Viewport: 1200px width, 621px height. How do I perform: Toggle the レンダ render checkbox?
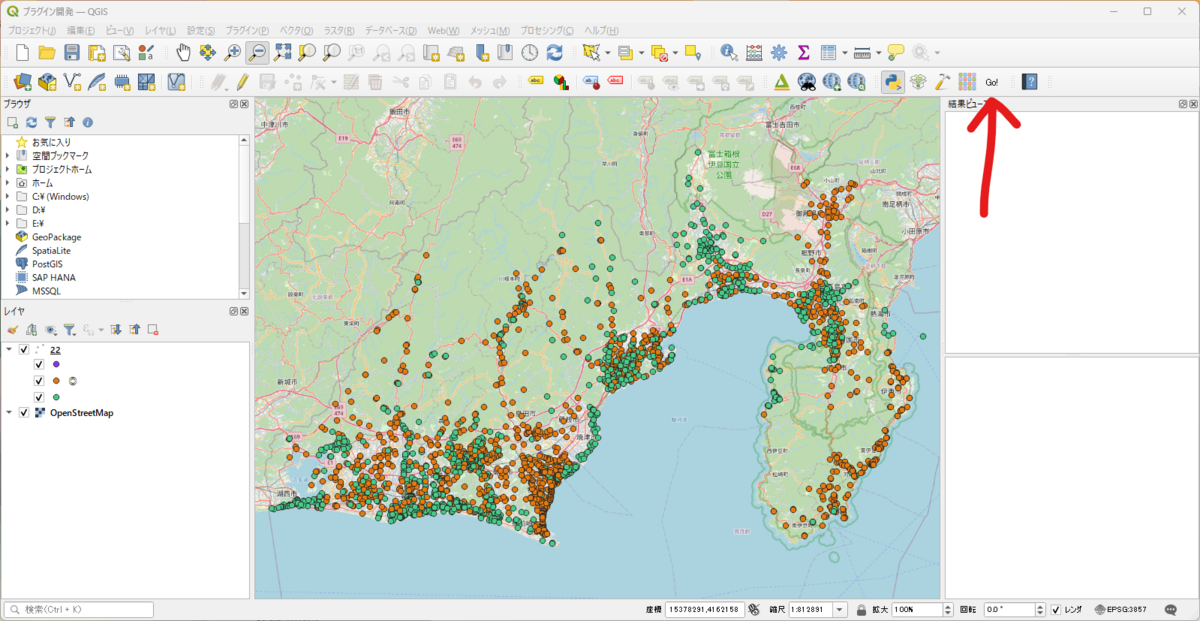1056,609
